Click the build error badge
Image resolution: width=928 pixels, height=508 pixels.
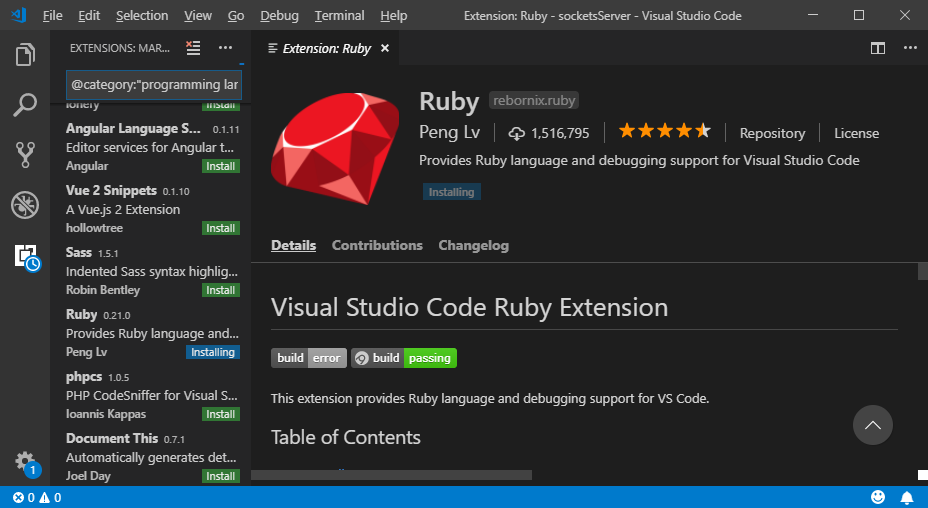click(x=309, y=358)
